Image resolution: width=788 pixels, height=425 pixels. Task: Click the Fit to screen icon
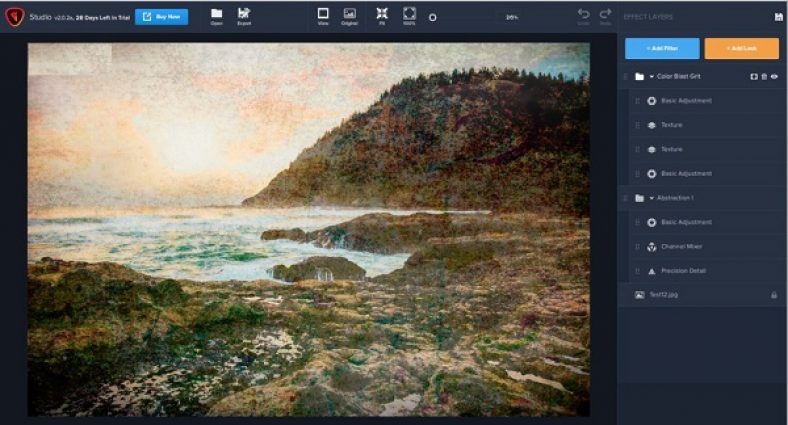(x=381, y=14)
